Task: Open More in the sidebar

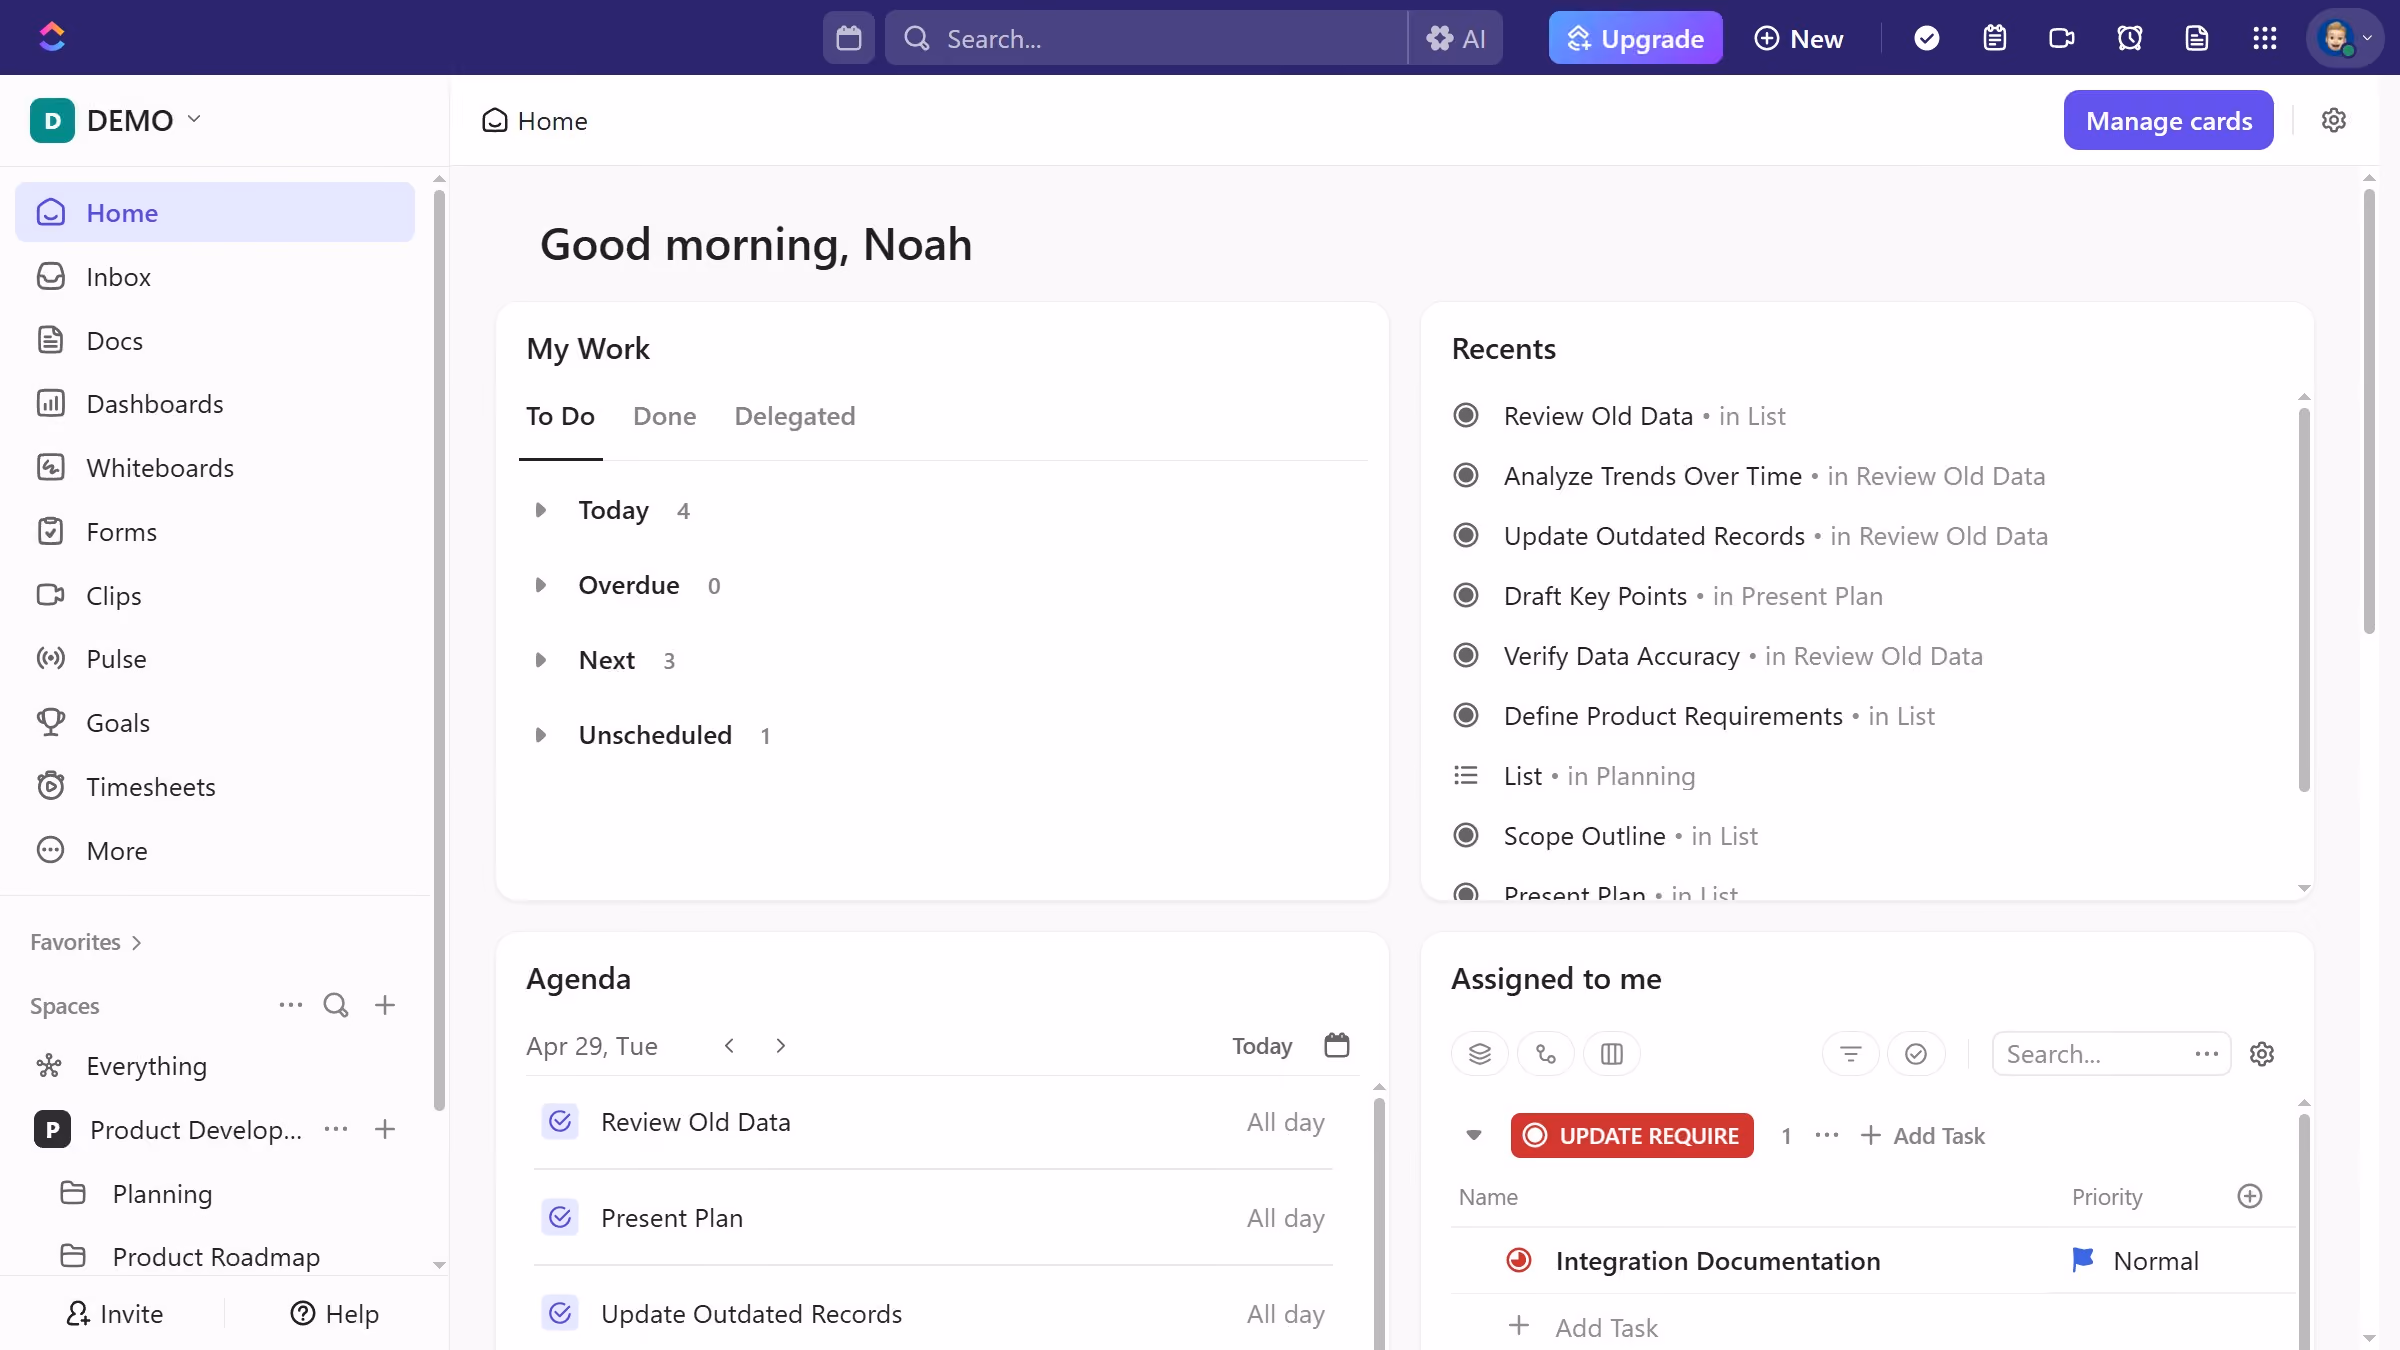Action: (x=215, y=851)
